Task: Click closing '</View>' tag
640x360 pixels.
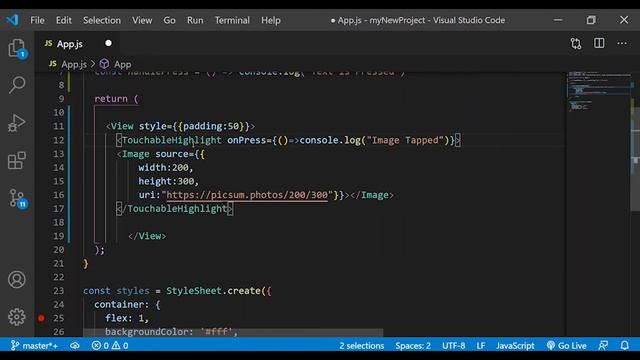Action: (147, 236)
